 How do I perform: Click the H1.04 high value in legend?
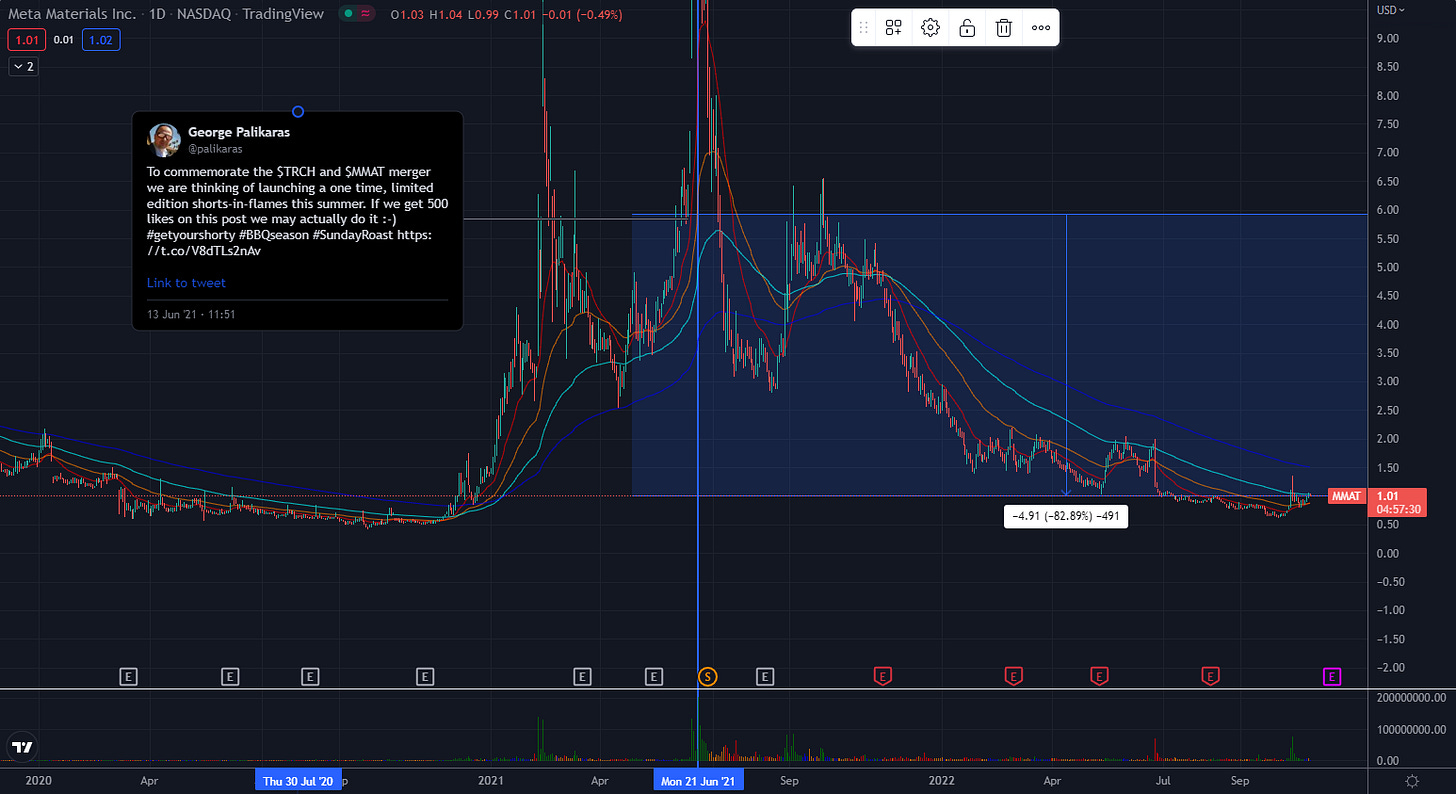pyautogui.click(x=444, y=14)
